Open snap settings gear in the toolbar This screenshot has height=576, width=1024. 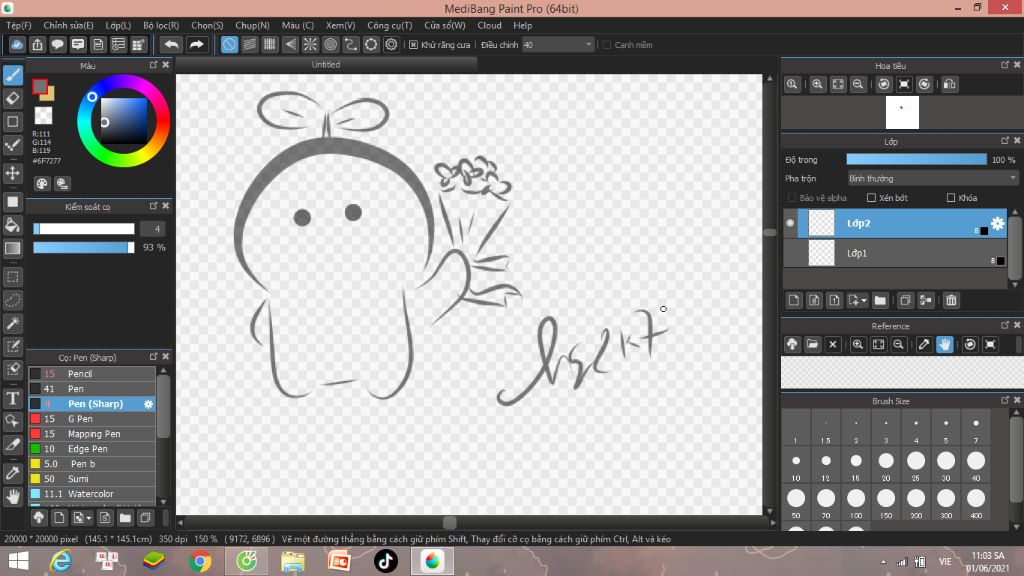[391, 44]
